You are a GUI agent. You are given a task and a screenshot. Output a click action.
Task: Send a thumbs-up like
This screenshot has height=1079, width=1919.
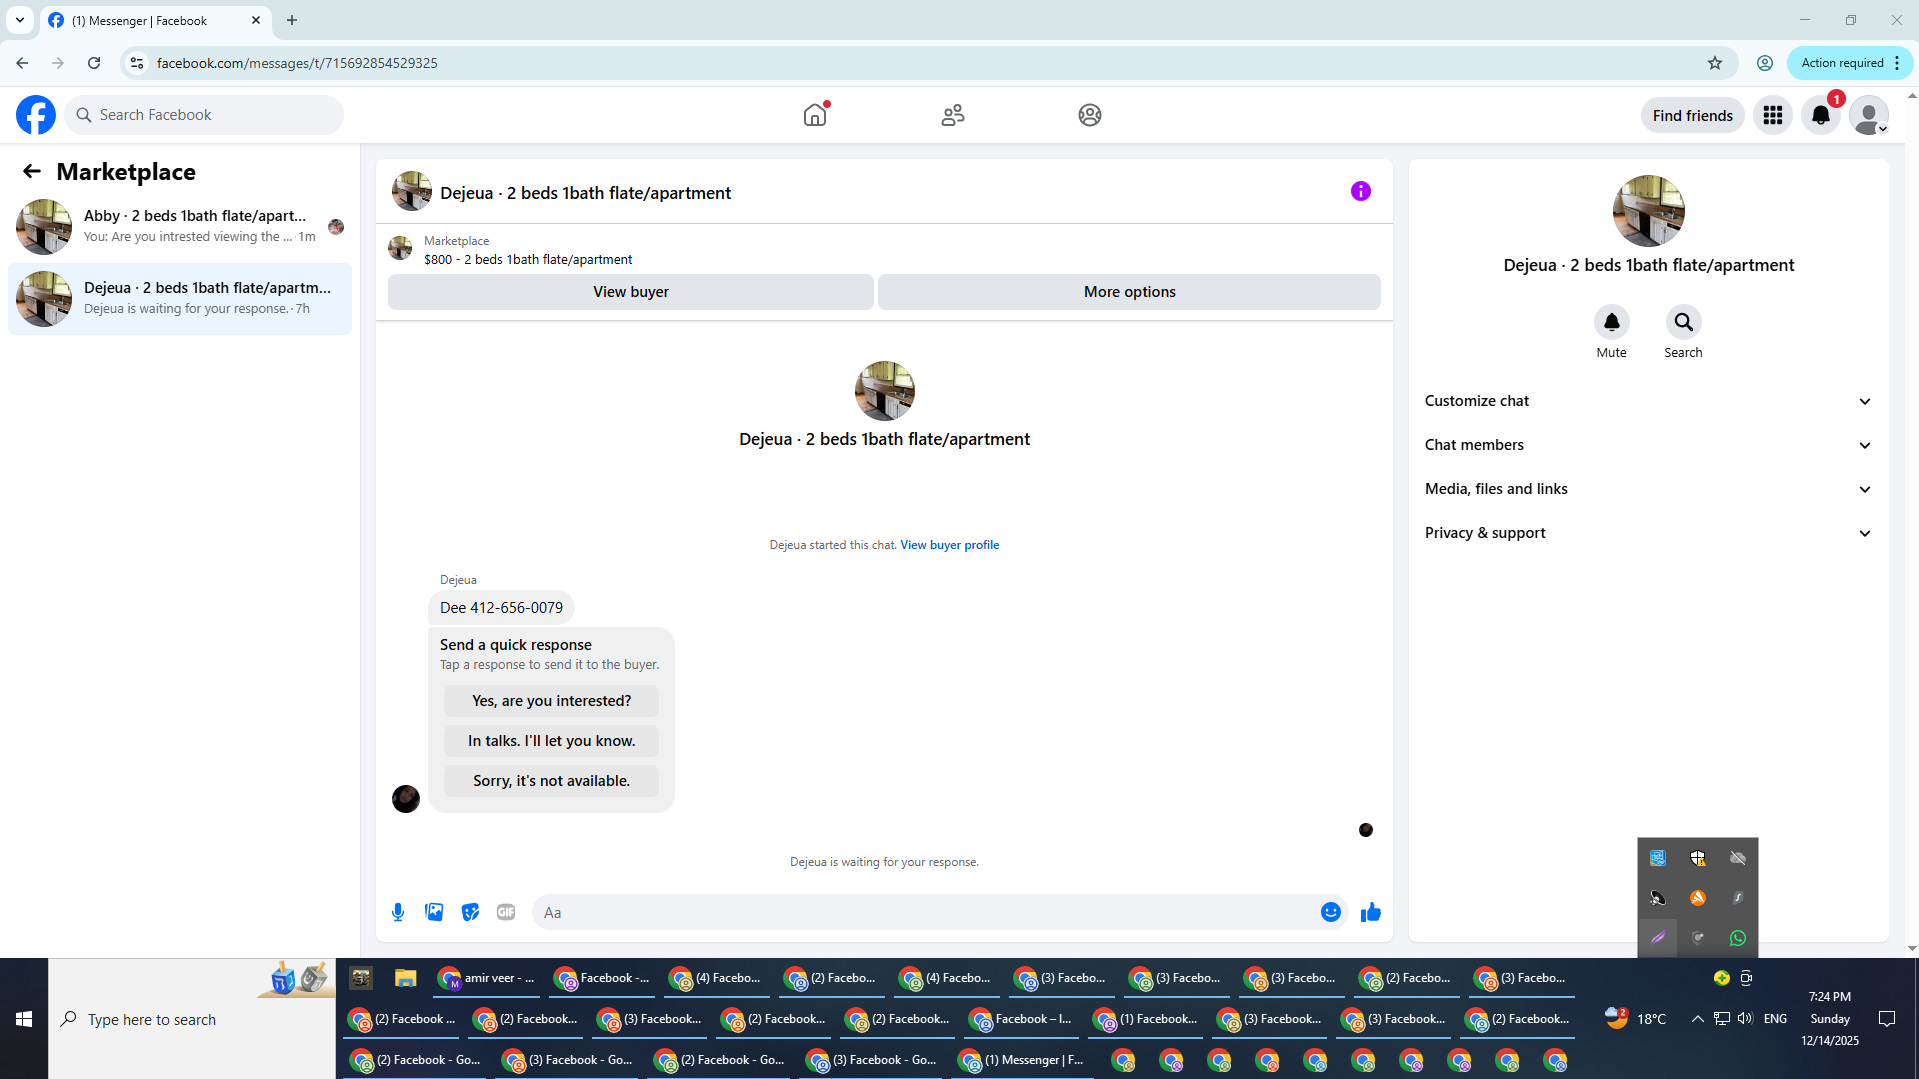point(1370,912)
